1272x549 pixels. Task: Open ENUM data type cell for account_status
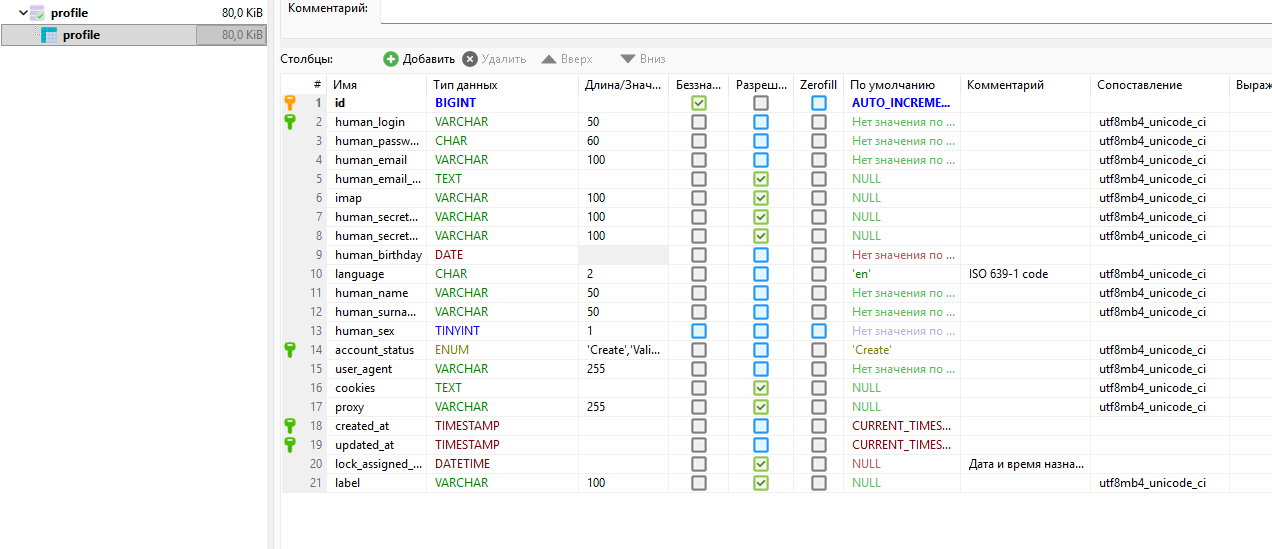tap(503, 350)
